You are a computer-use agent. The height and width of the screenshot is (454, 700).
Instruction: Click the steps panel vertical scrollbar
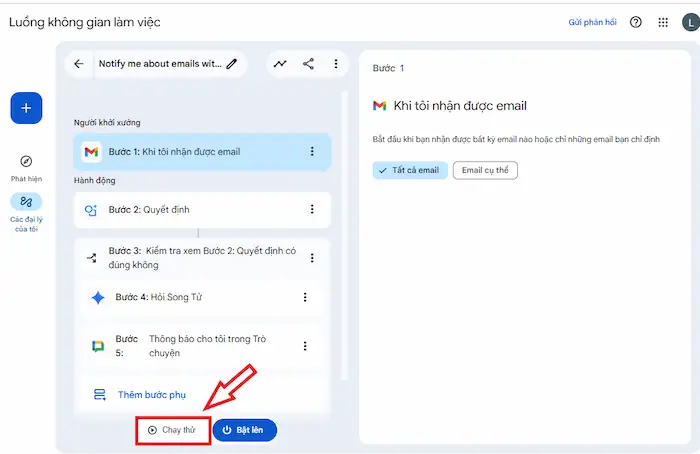(344, 236)
